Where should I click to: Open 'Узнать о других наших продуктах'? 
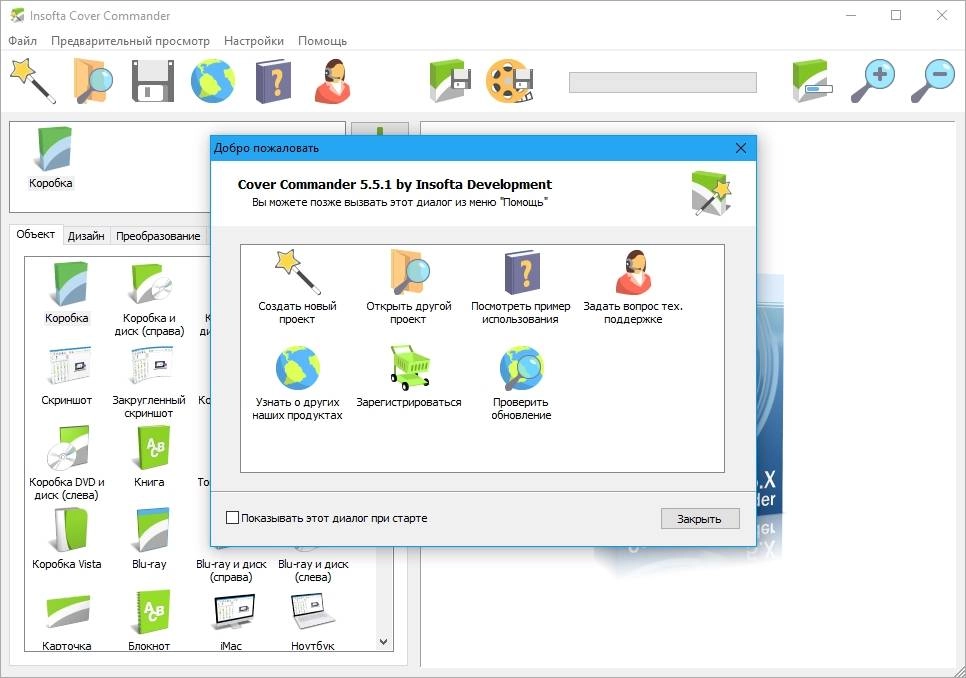pos(297,383)
